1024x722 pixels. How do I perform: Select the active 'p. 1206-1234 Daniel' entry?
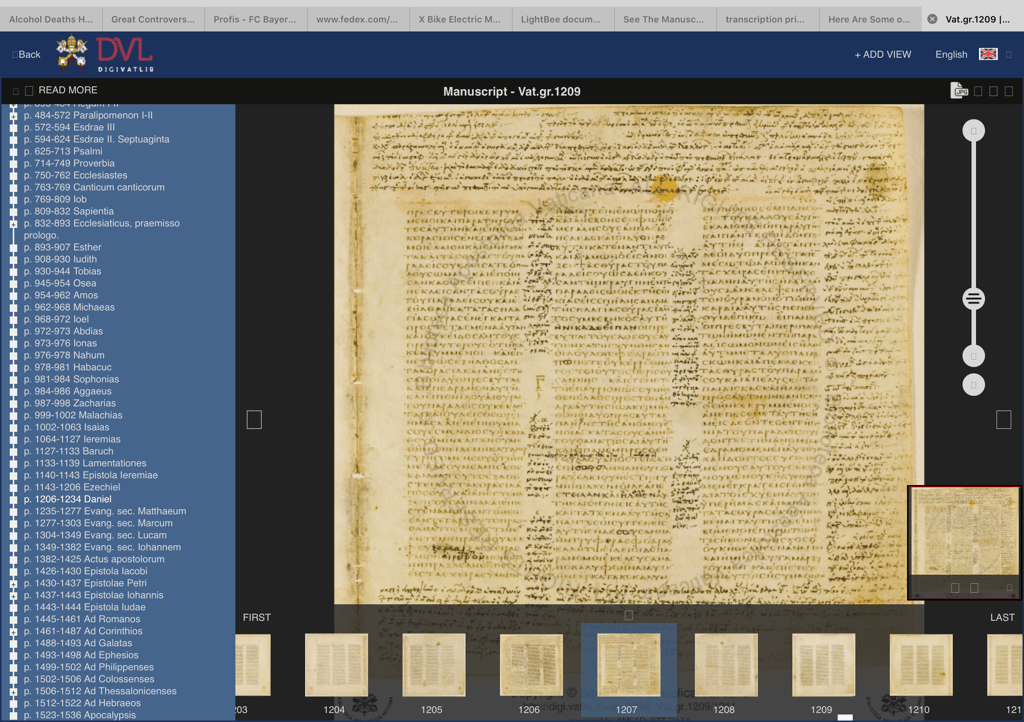point(67,499)
